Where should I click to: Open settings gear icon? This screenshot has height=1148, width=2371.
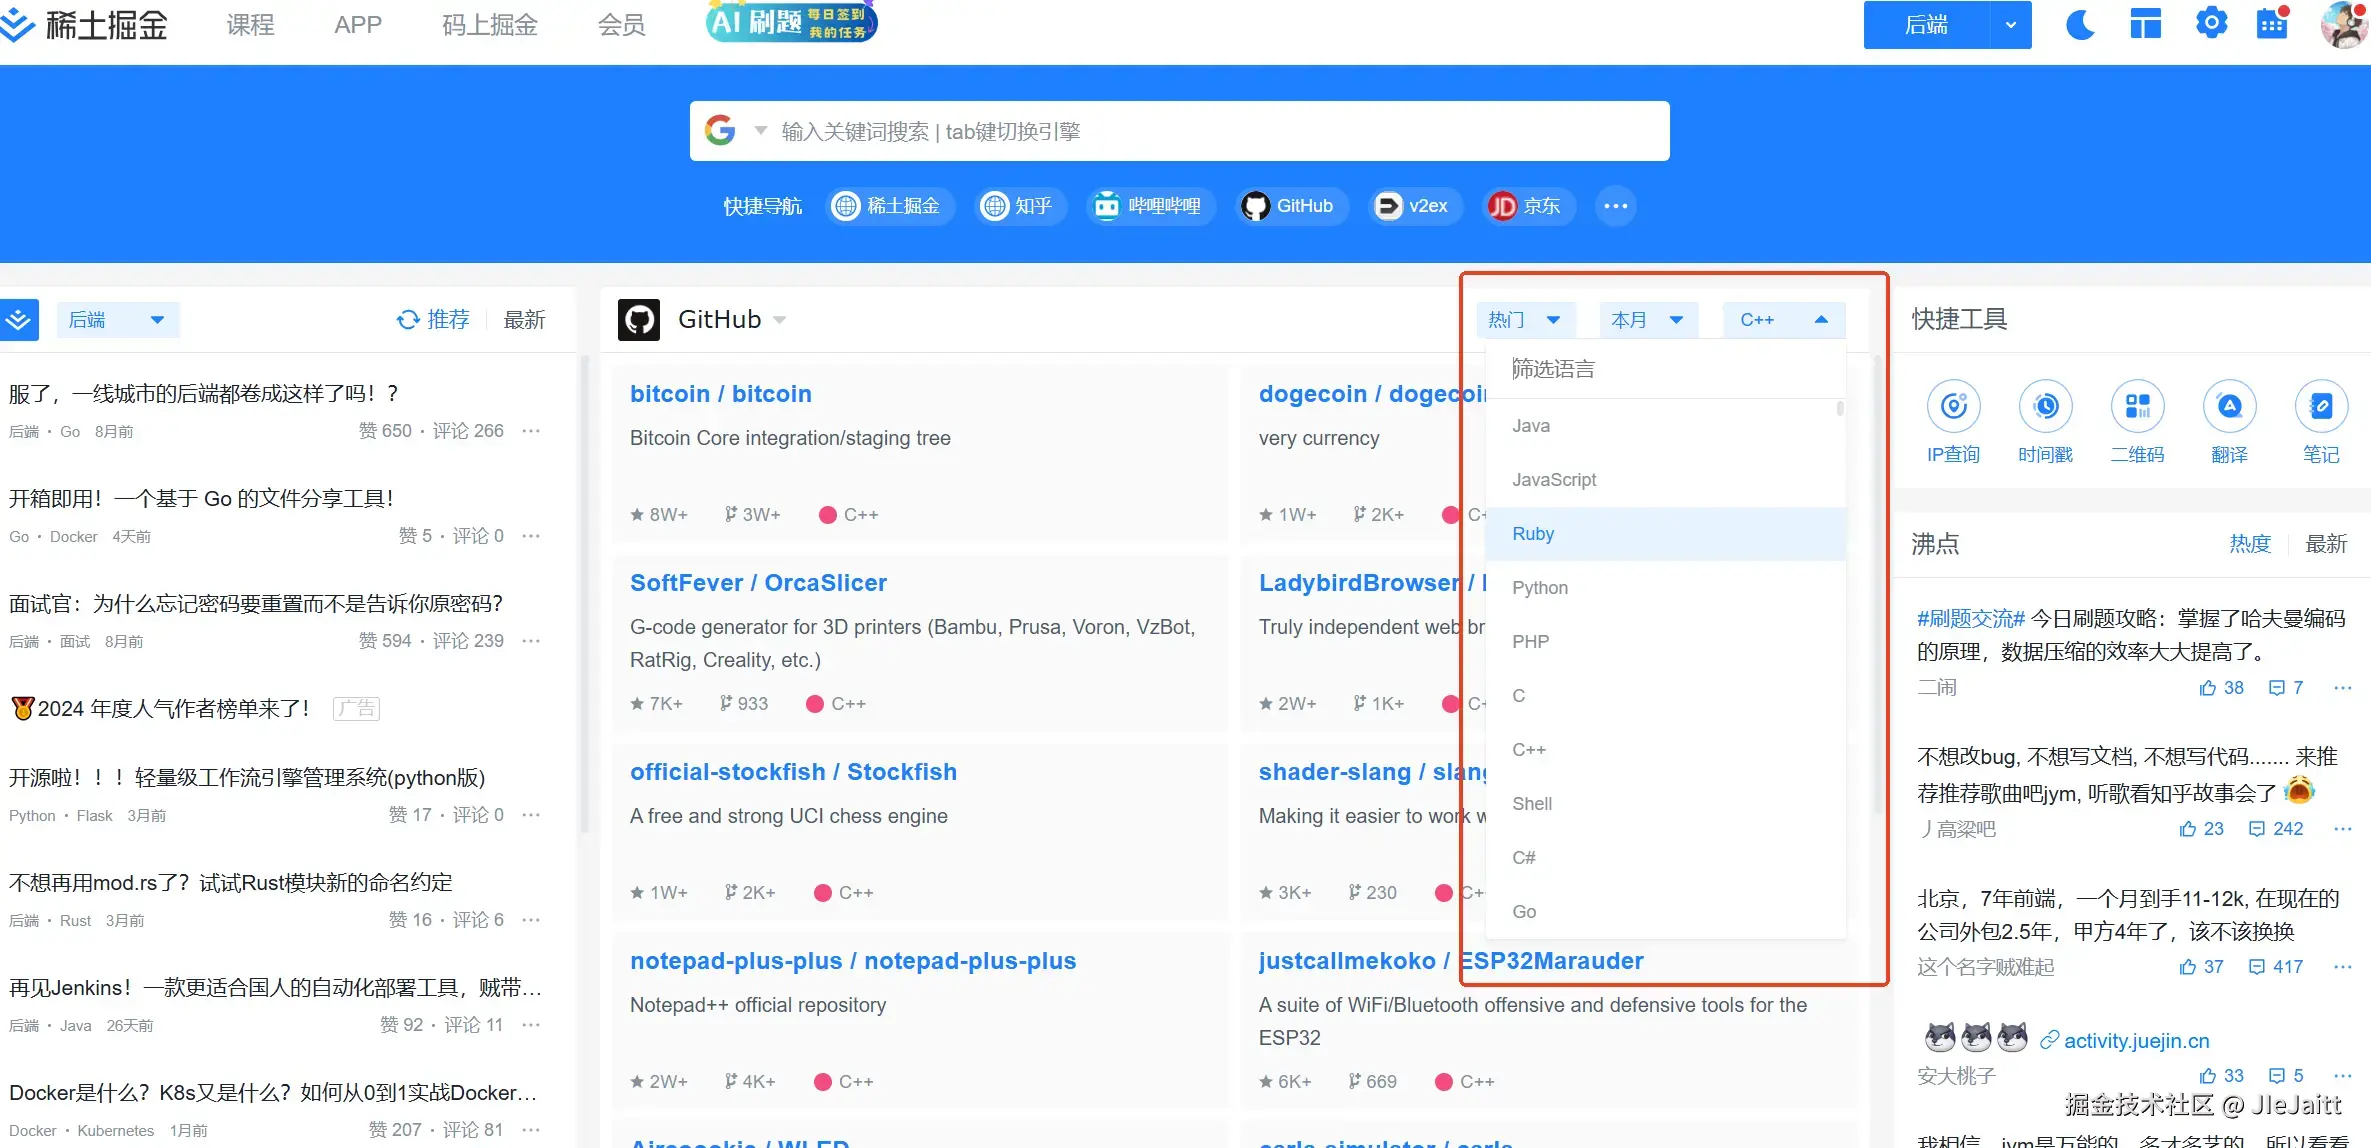2211,23
